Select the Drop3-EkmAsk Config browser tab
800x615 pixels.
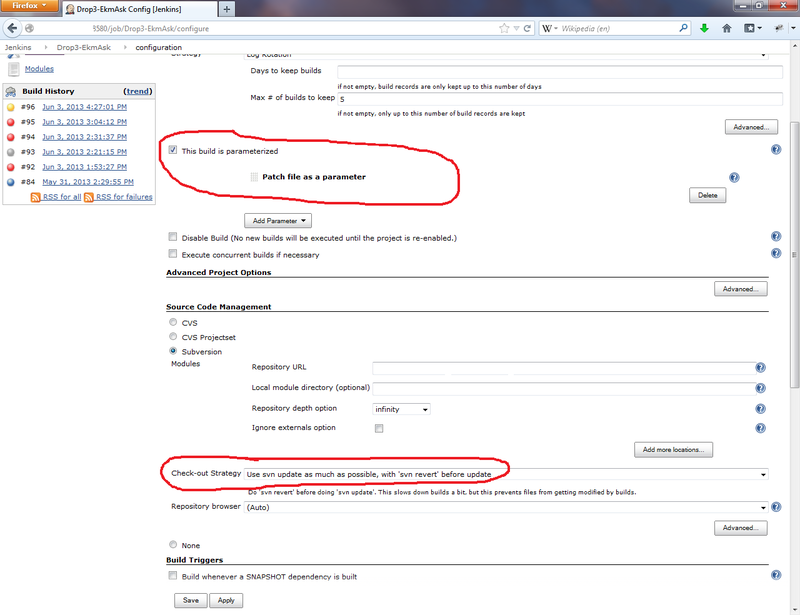[138, 9]
